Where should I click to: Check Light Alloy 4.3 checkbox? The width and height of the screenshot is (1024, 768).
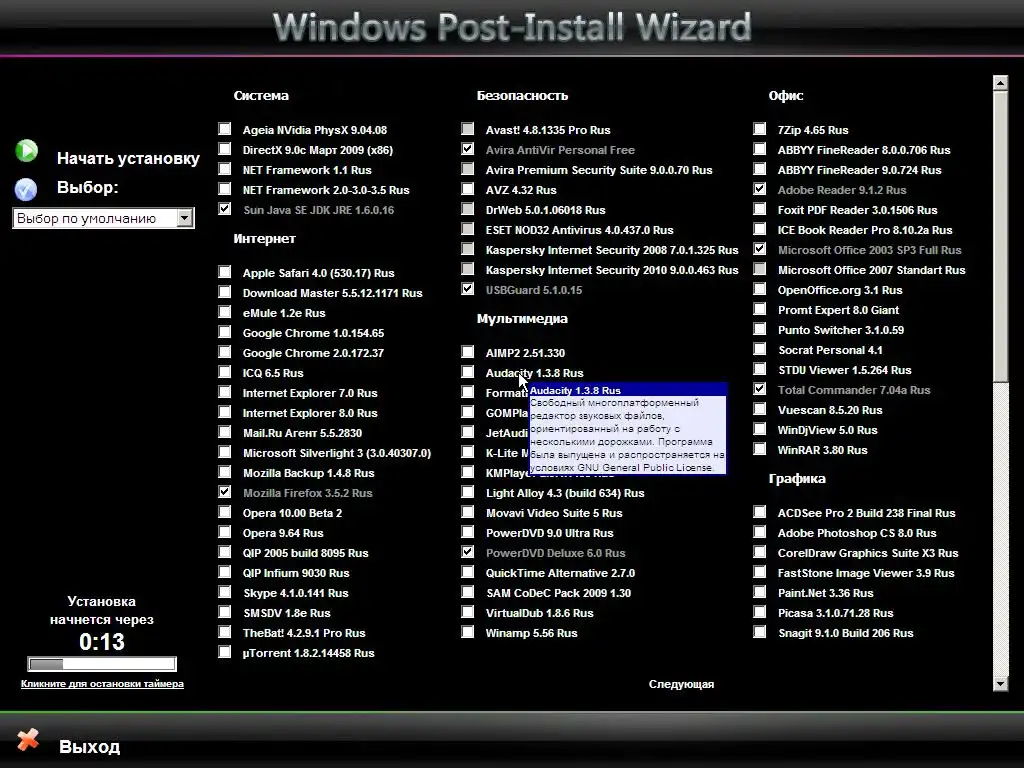coord(468,492)
